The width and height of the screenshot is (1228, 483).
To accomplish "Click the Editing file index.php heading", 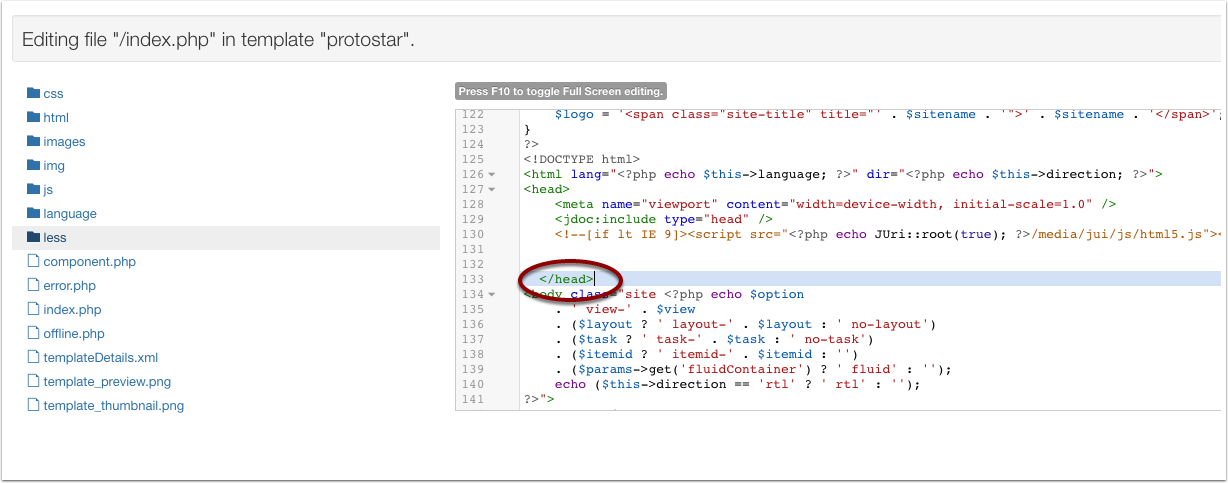I will [x=218, y=41].
